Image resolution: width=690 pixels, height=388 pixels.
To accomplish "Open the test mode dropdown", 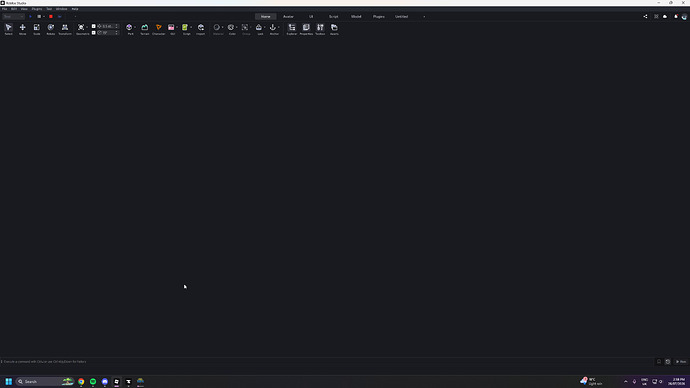I will 13,16.
